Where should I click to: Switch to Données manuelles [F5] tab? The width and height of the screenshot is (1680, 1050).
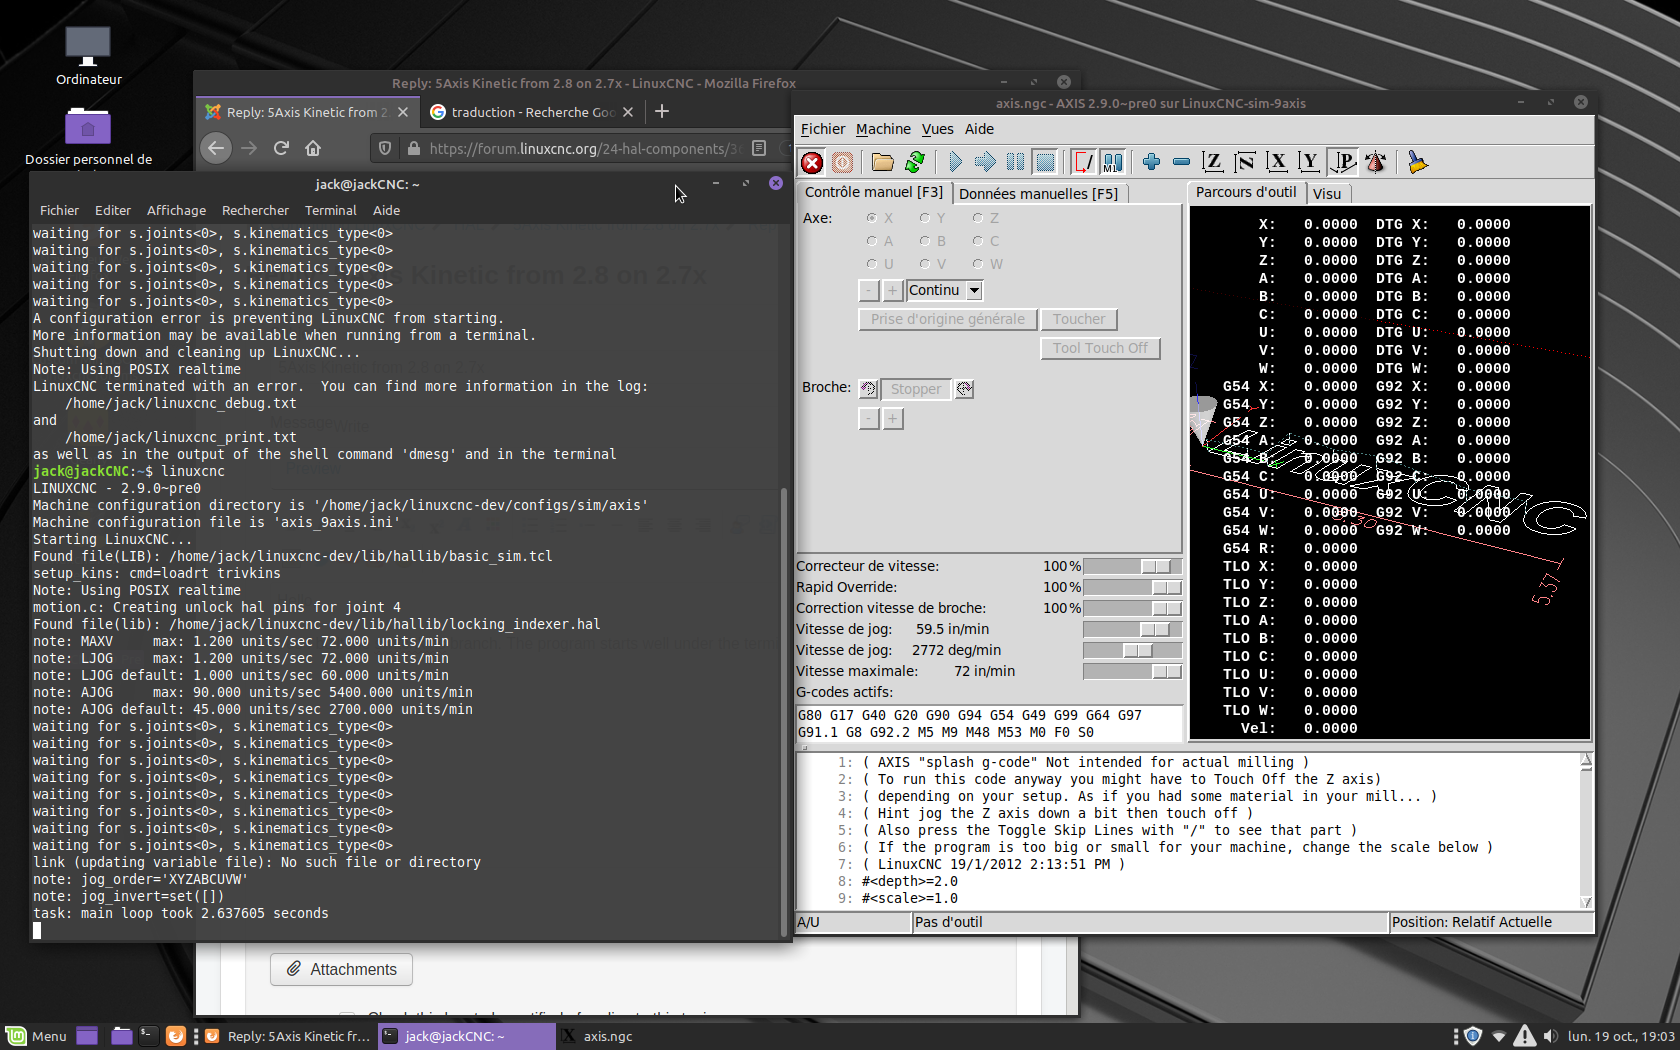point(1038,194)
